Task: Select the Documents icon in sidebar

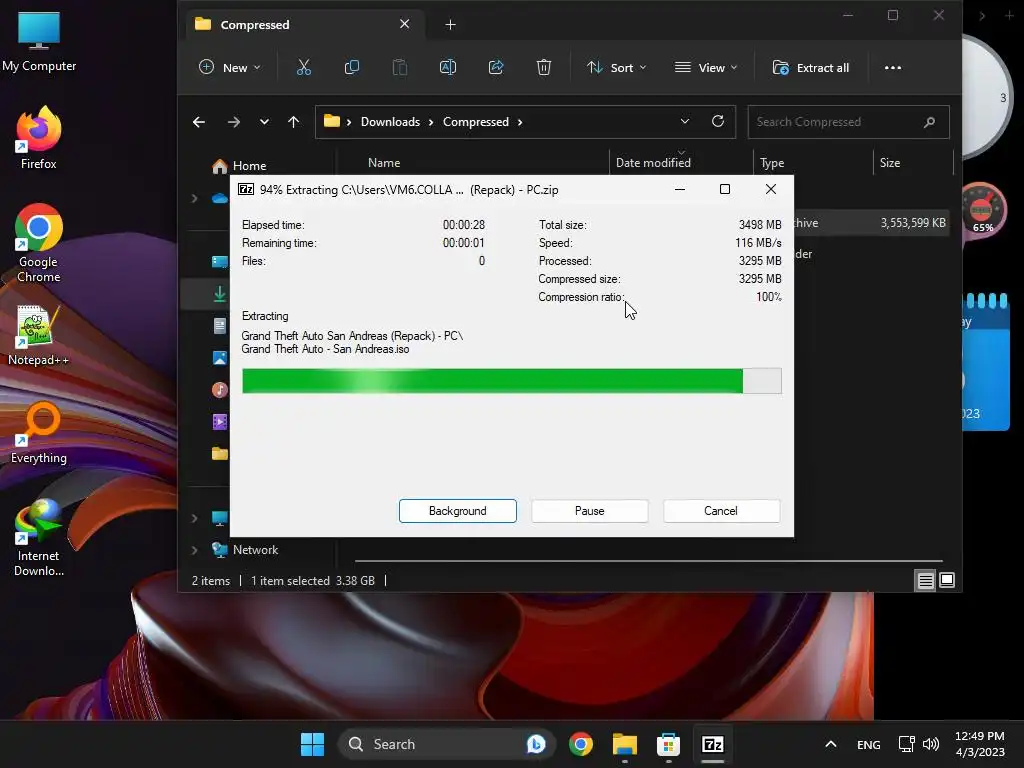Action: (x=220, y=326)
